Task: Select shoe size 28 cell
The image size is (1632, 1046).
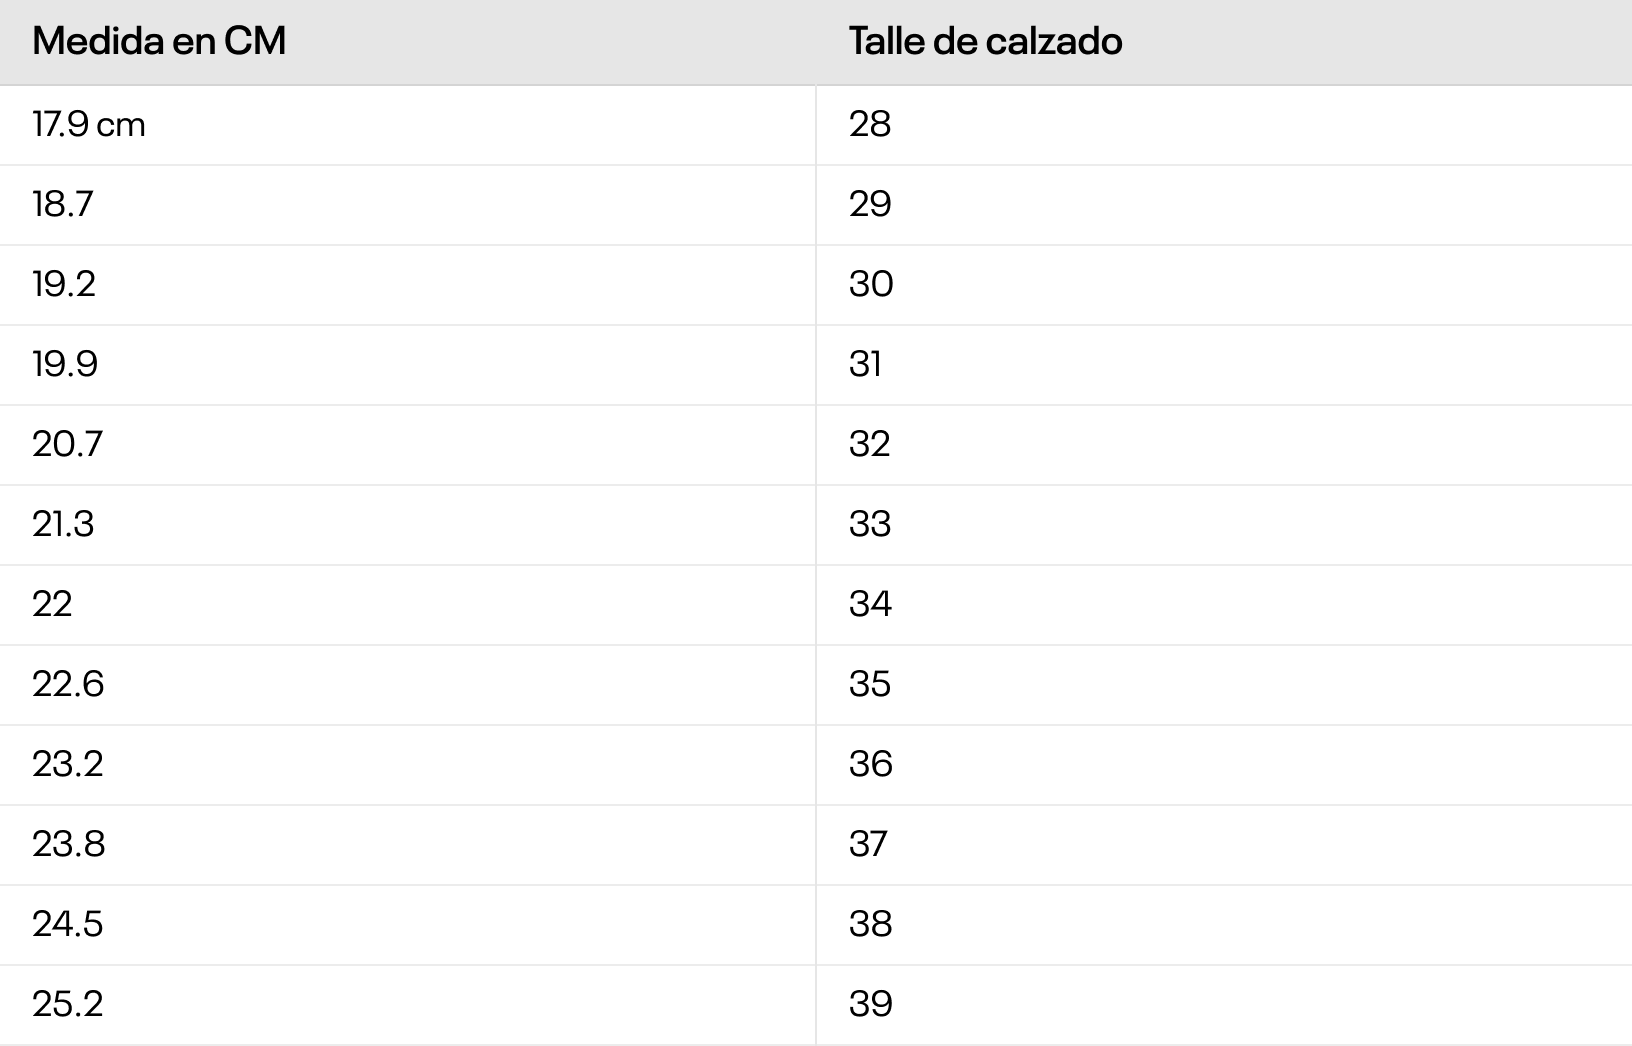Action: (870, 124)
